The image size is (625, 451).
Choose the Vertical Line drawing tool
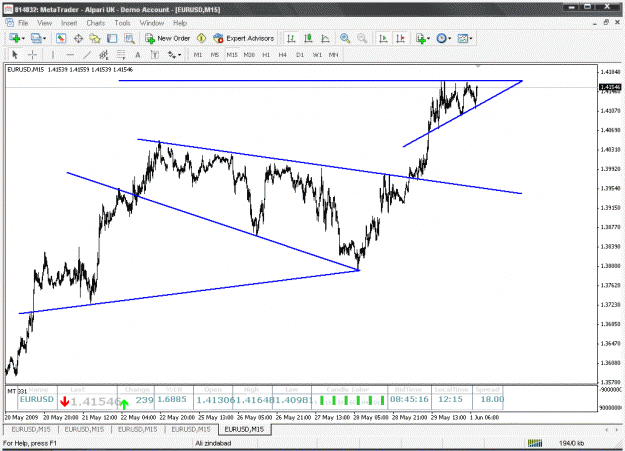53,55
